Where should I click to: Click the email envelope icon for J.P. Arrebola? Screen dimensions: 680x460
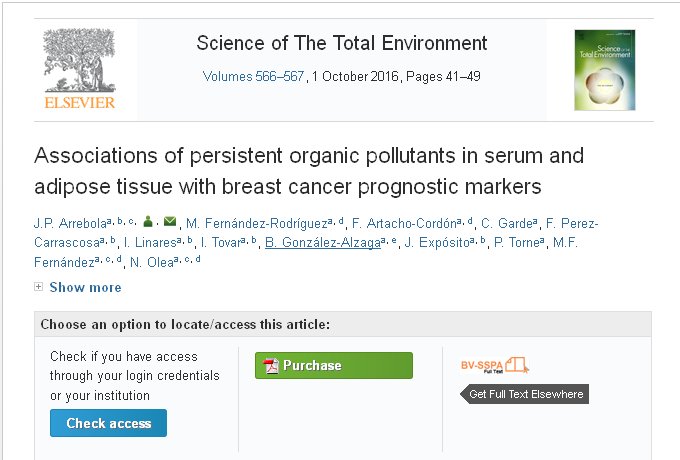[169, 222]
